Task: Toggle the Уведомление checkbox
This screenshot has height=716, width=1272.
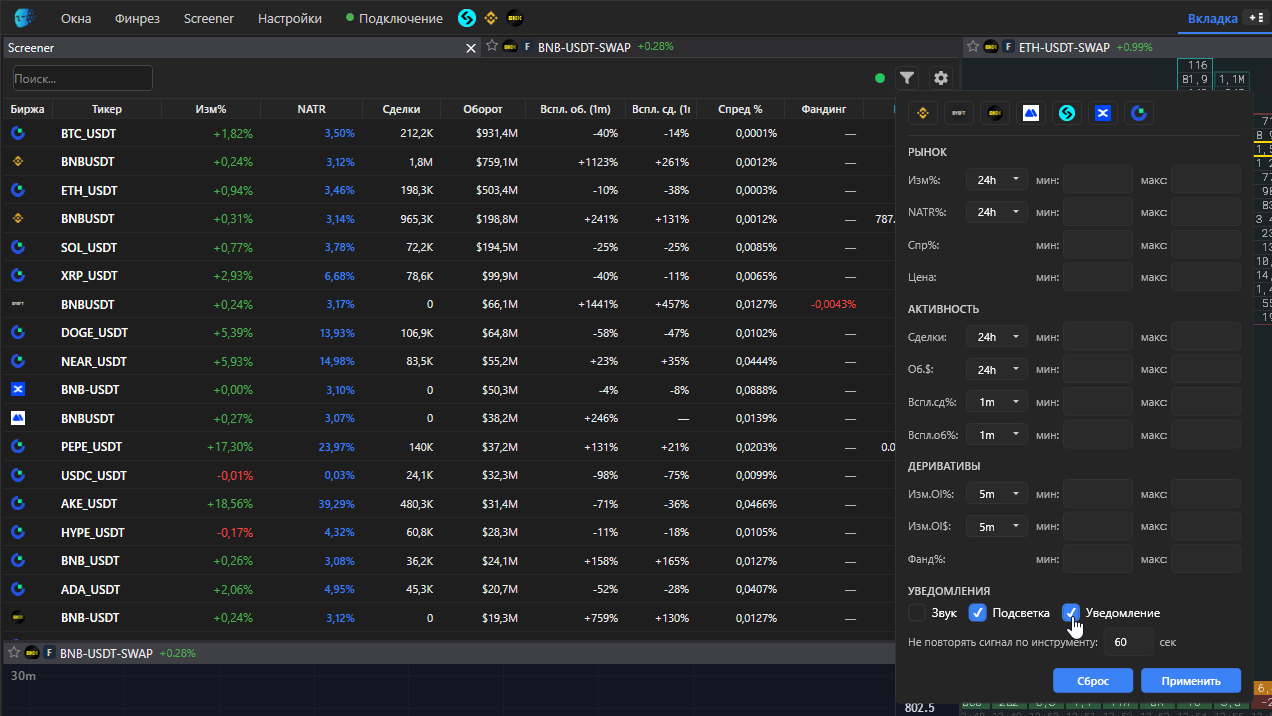Action: pos(1071,612)
